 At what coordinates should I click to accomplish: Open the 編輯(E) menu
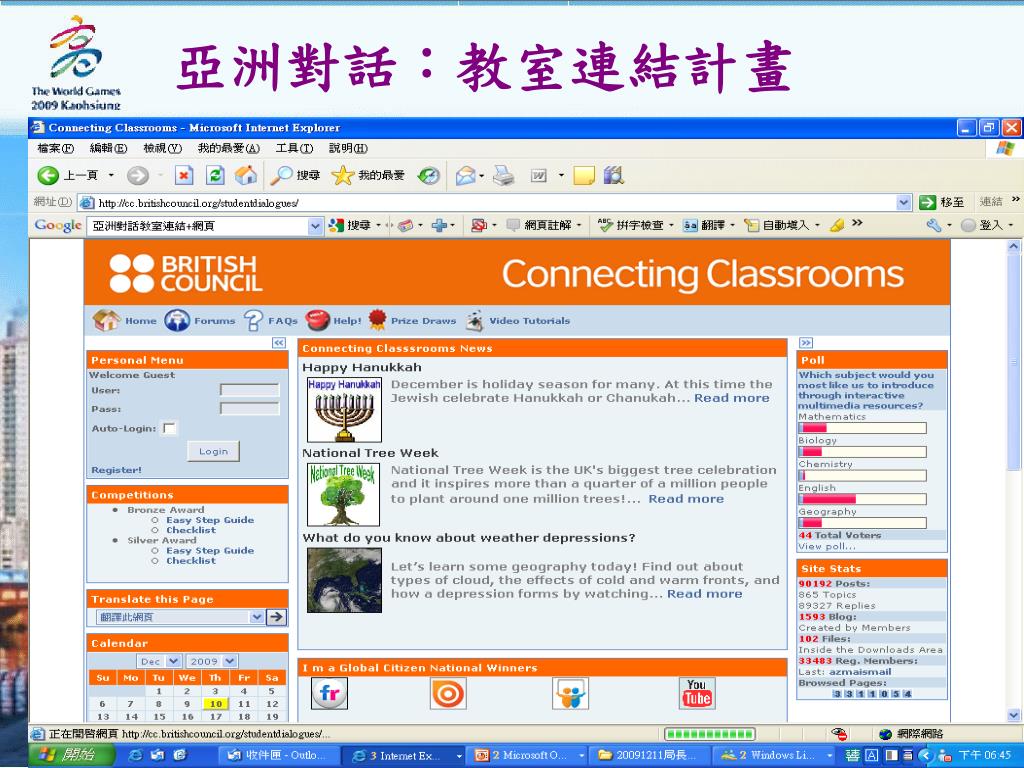108,148
